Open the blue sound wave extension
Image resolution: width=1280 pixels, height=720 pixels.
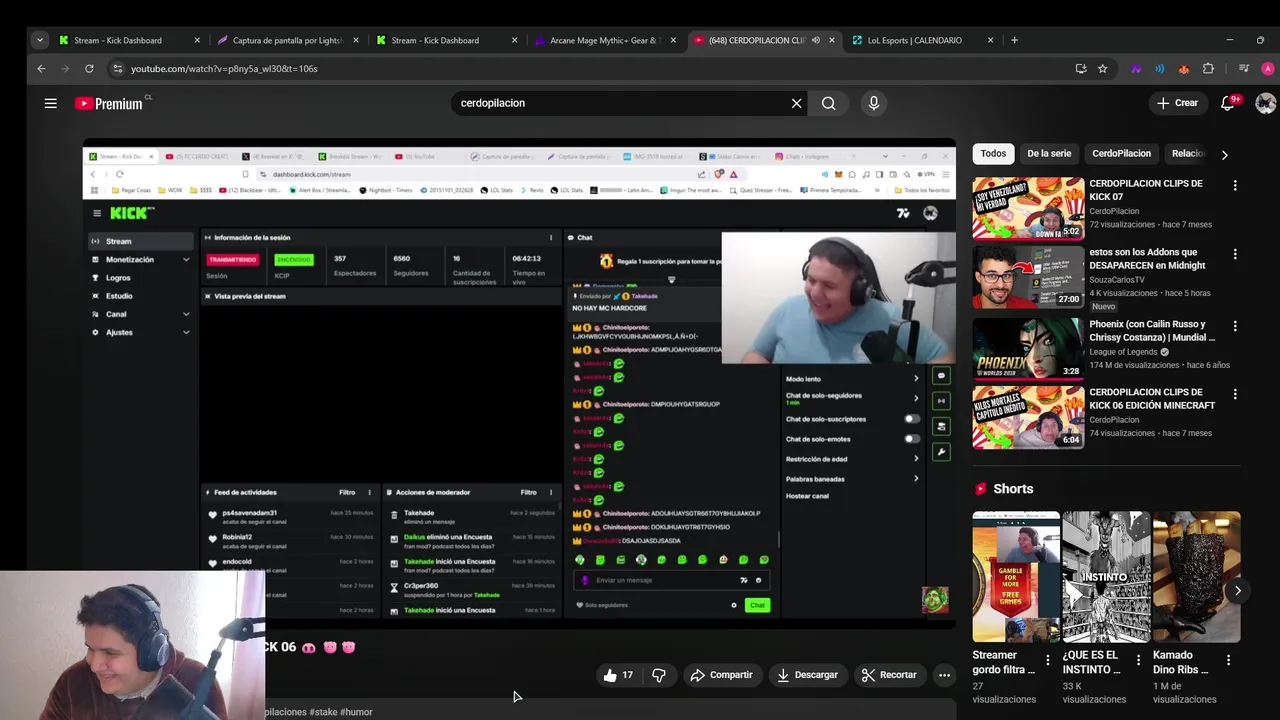1160,69
